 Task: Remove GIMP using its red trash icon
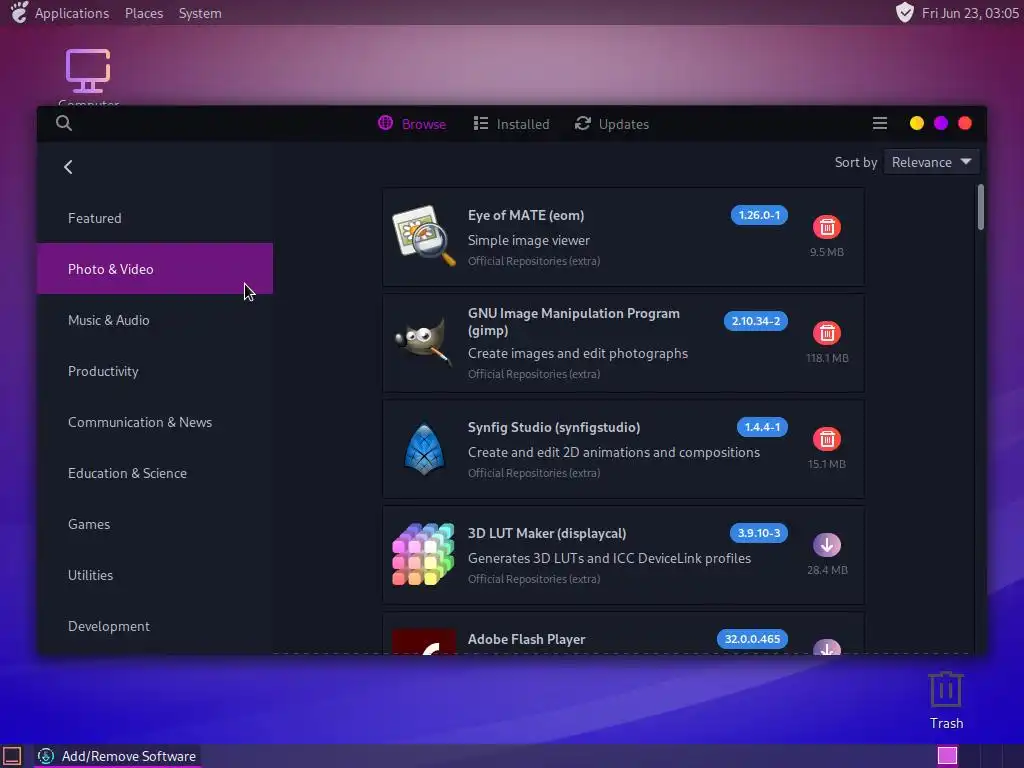pos(827,333)
